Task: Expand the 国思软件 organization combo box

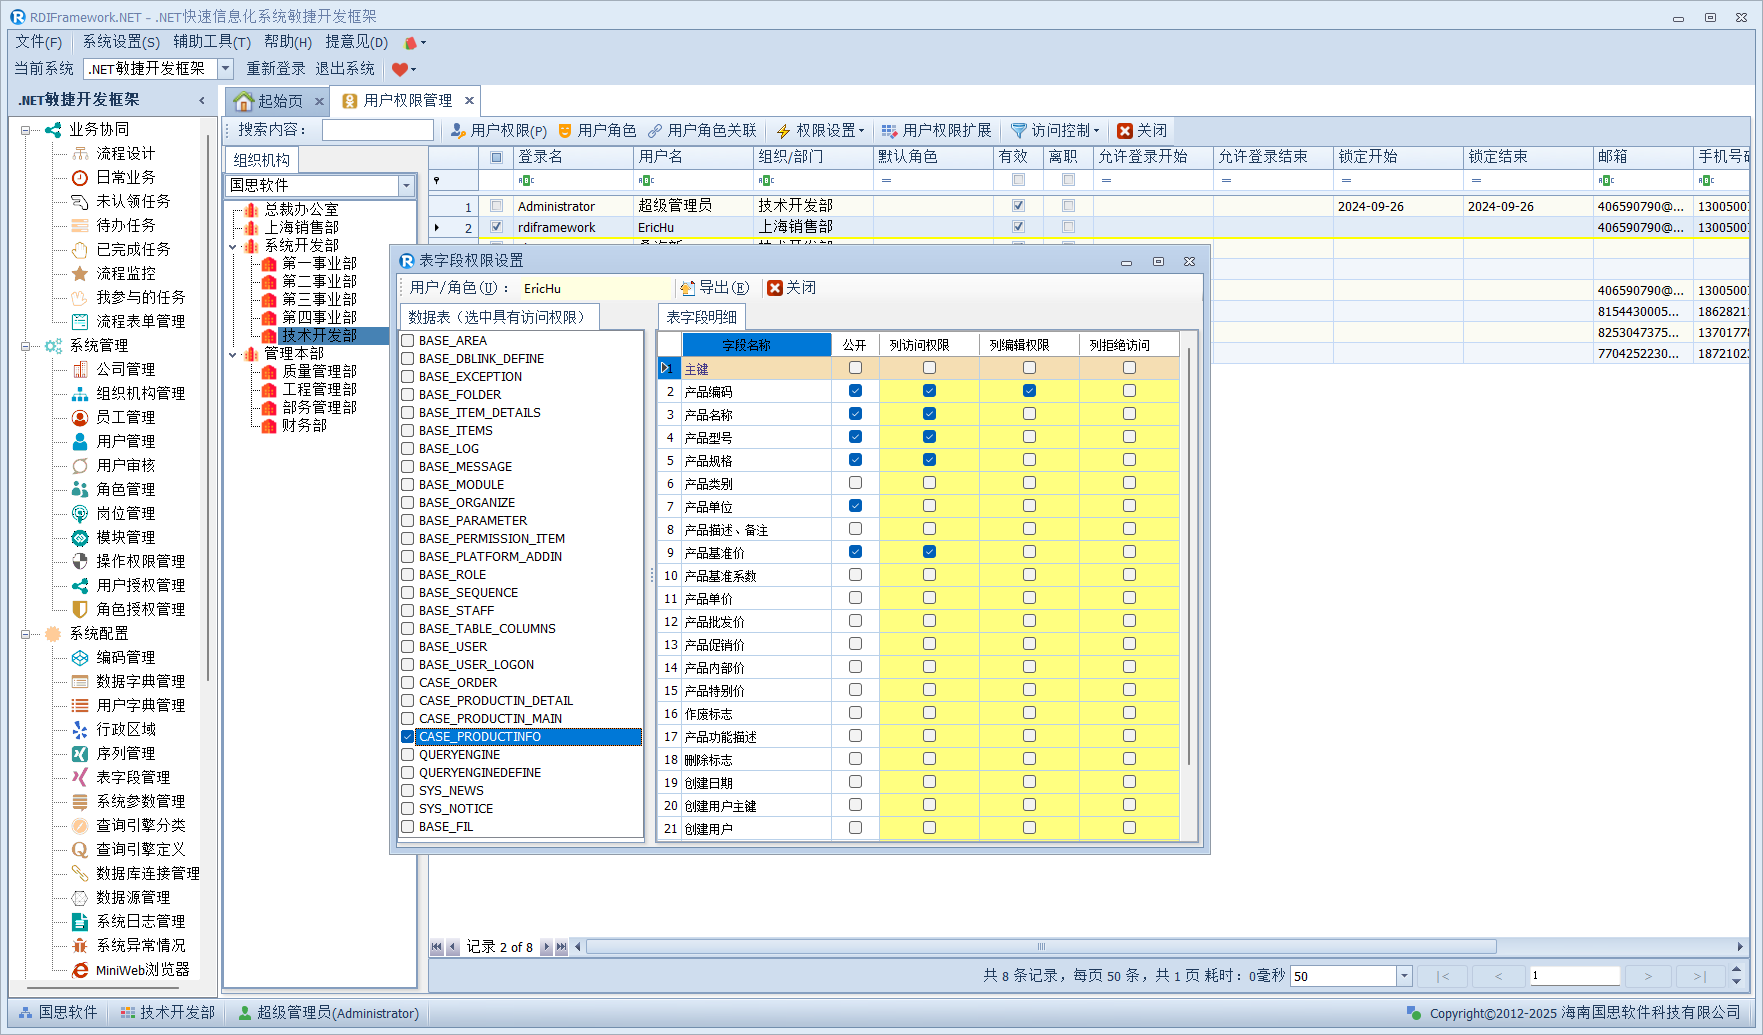Action: click(406, 186)
